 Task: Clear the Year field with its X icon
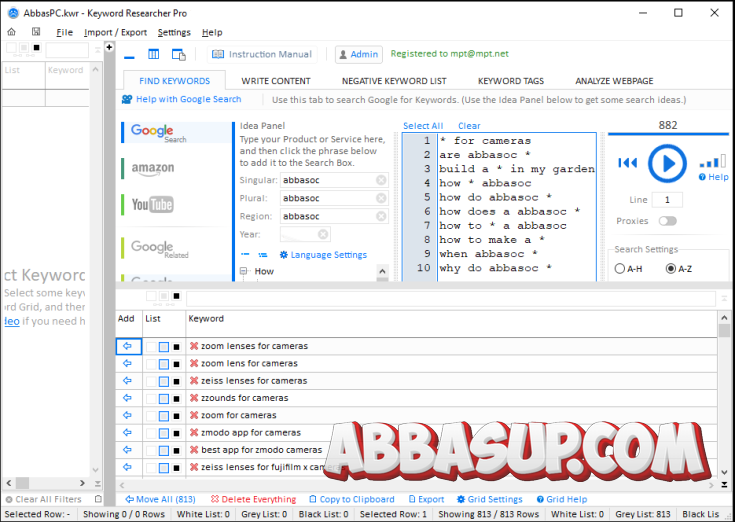(x=323, y=234)
